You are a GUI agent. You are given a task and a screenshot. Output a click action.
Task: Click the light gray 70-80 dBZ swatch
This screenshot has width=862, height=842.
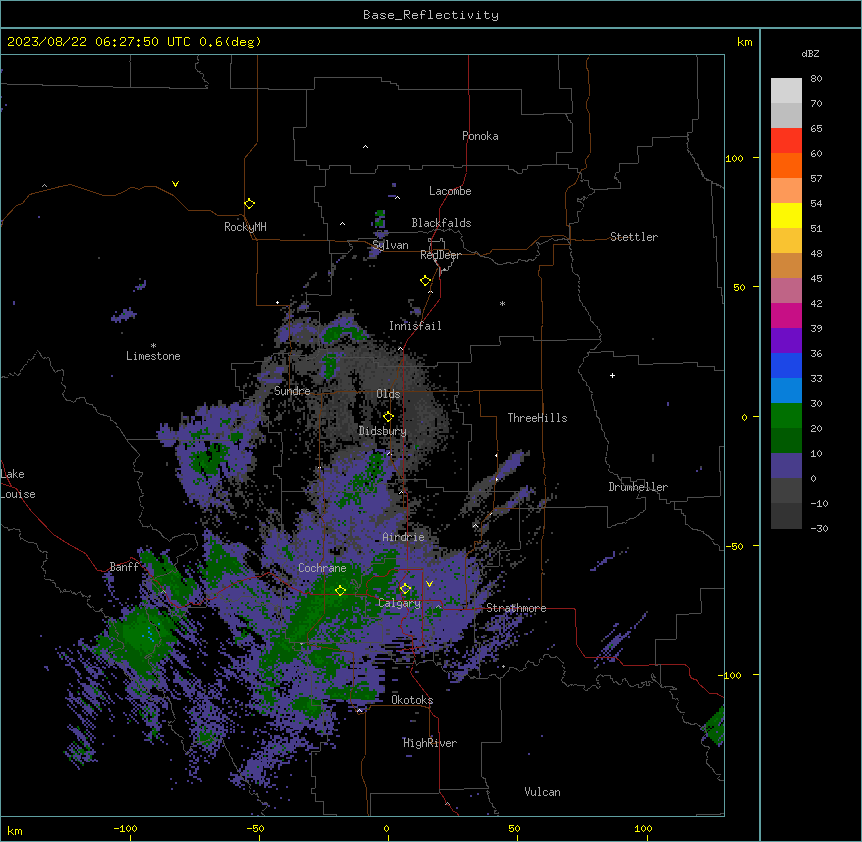(x=786, y=91)
